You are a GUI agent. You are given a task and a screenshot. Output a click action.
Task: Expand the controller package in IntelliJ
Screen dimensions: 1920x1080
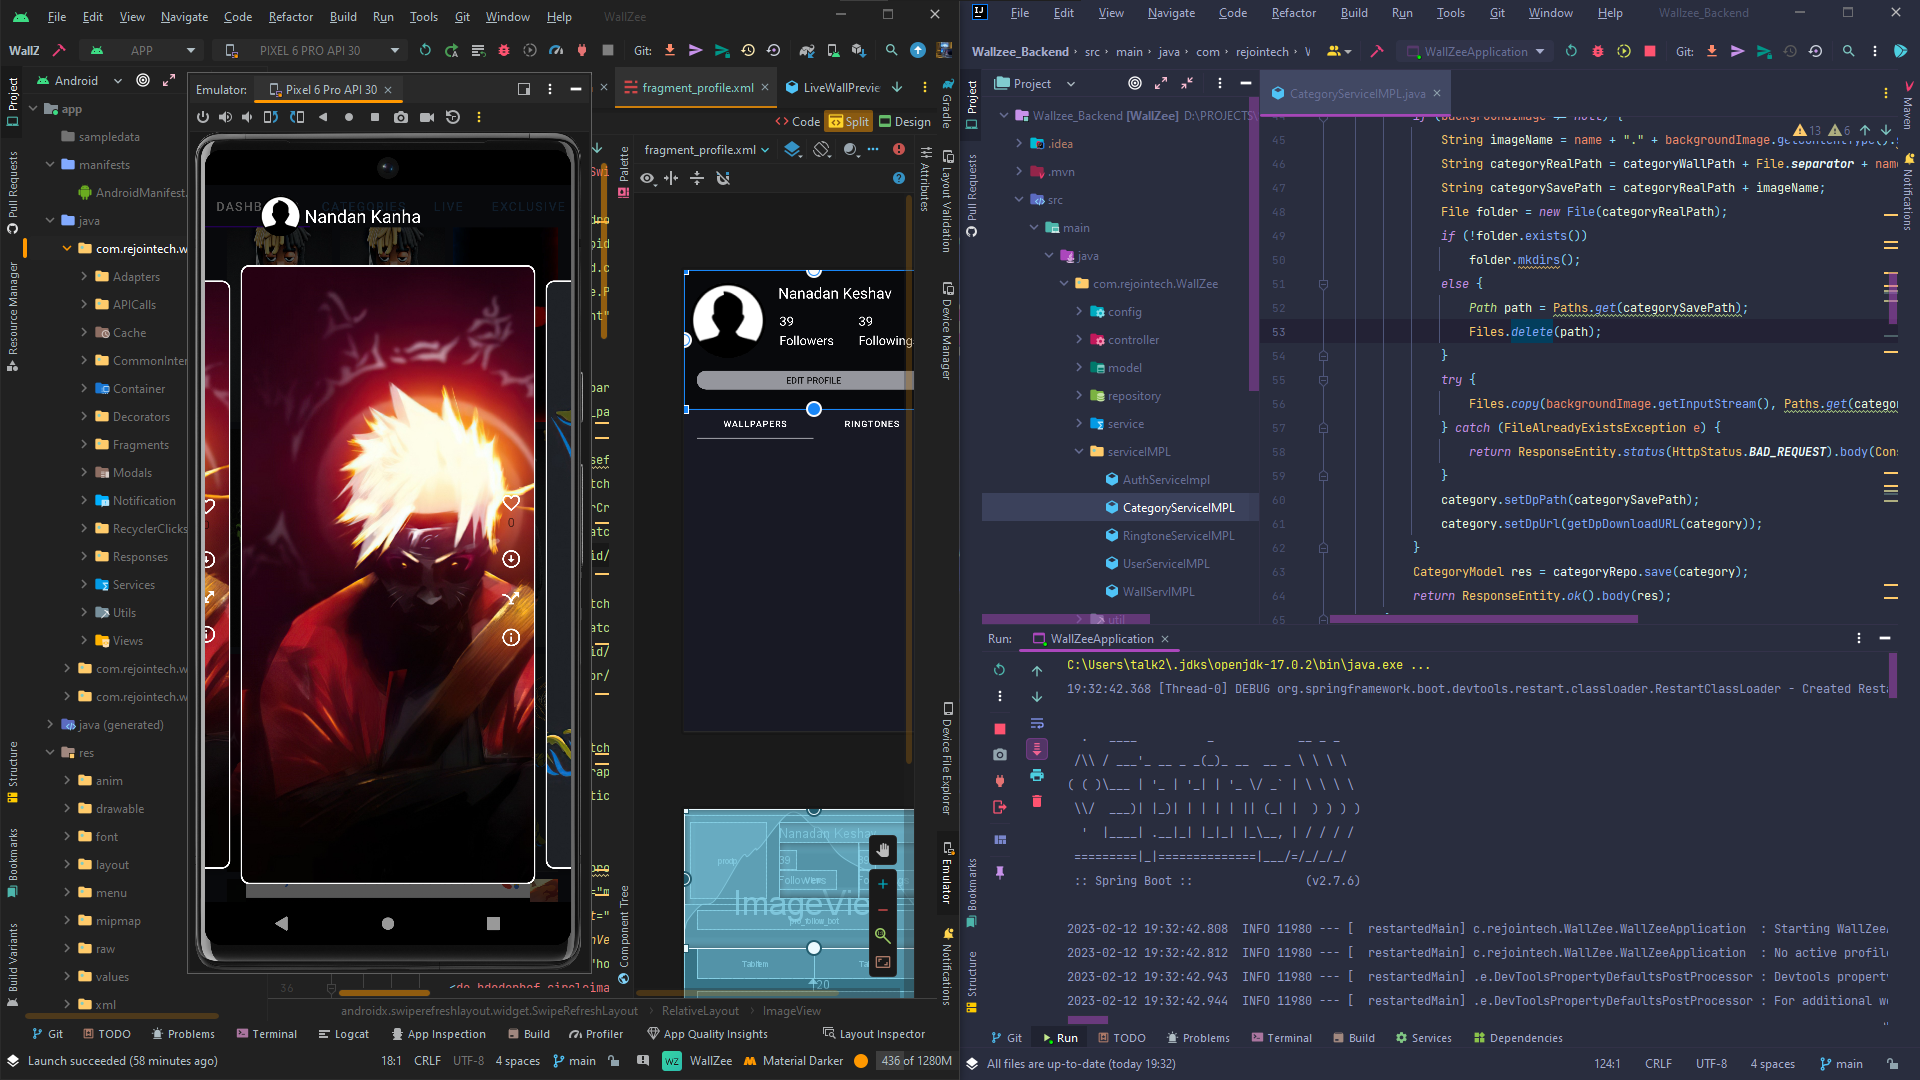(x=1079, y=340)
